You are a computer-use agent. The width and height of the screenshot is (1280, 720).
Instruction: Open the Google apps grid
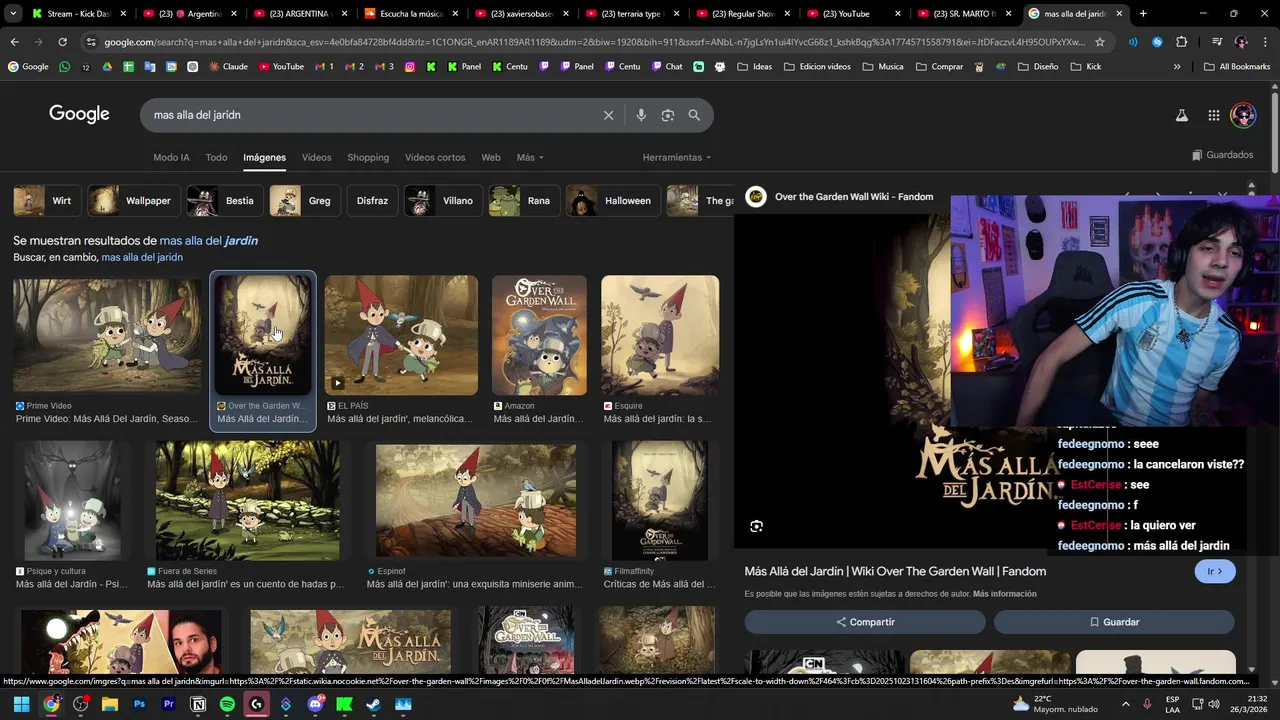[1214, 115]
